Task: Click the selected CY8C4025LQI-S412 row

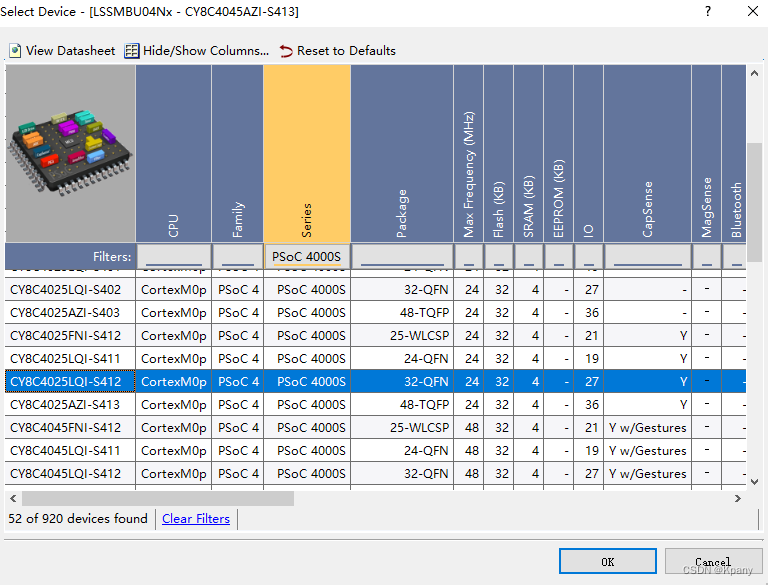Action: (376, 382)
